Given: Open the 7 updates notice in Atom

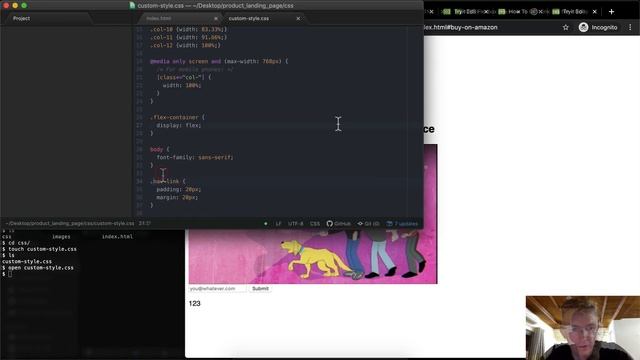Looking at the screenshot, I should tap(402, 224).
